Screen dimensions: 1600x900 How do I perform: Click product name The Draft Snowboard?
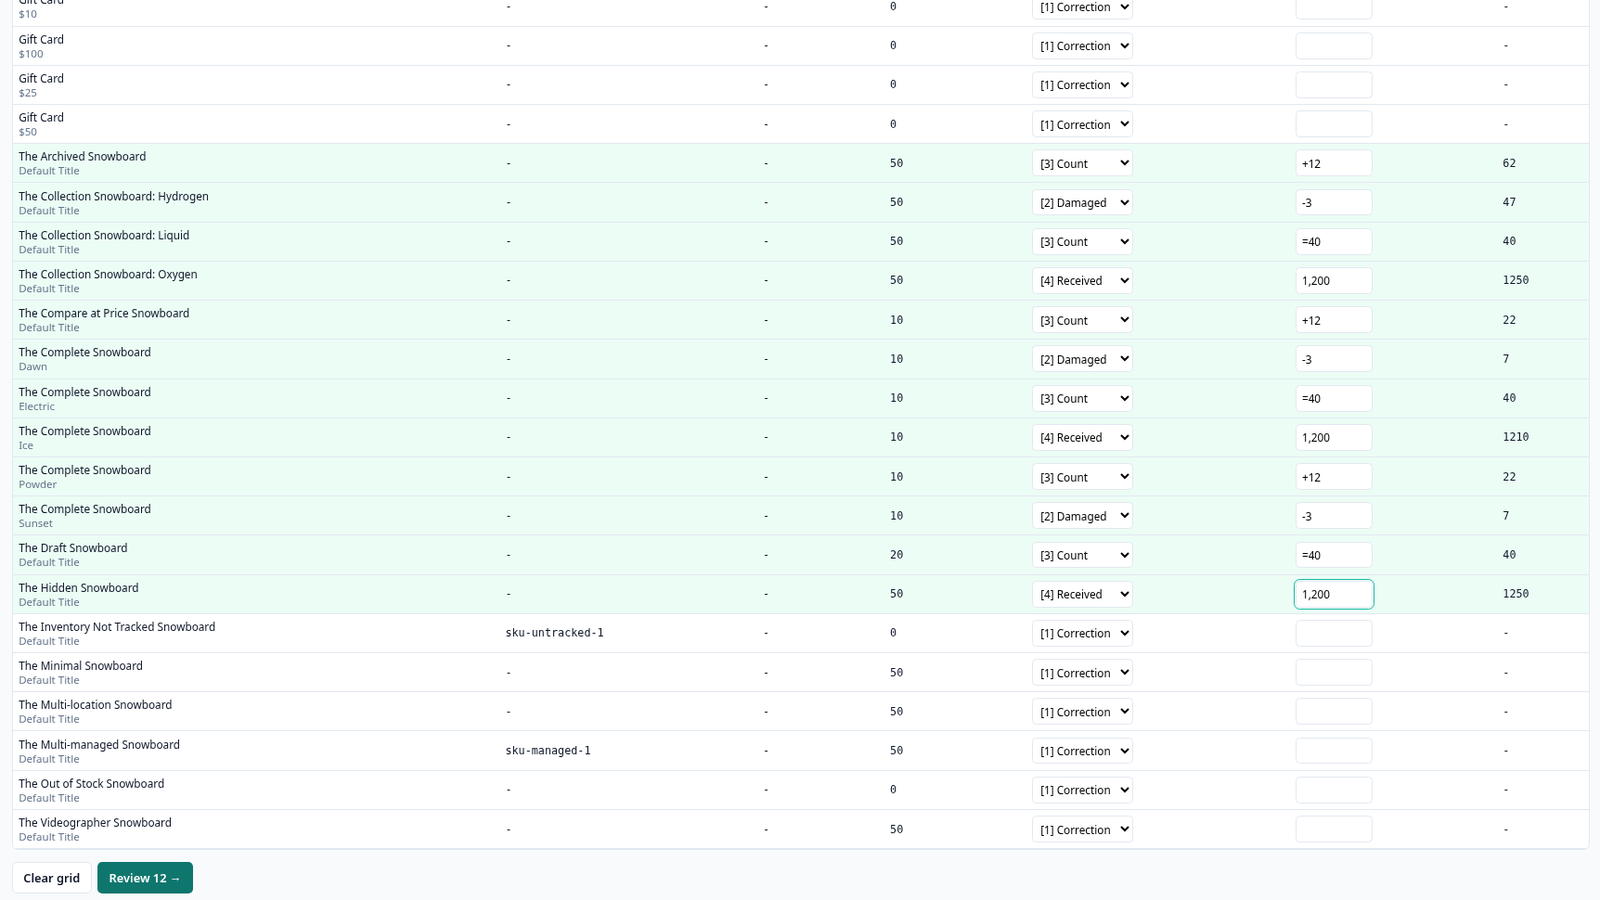(x=73, y=548)
